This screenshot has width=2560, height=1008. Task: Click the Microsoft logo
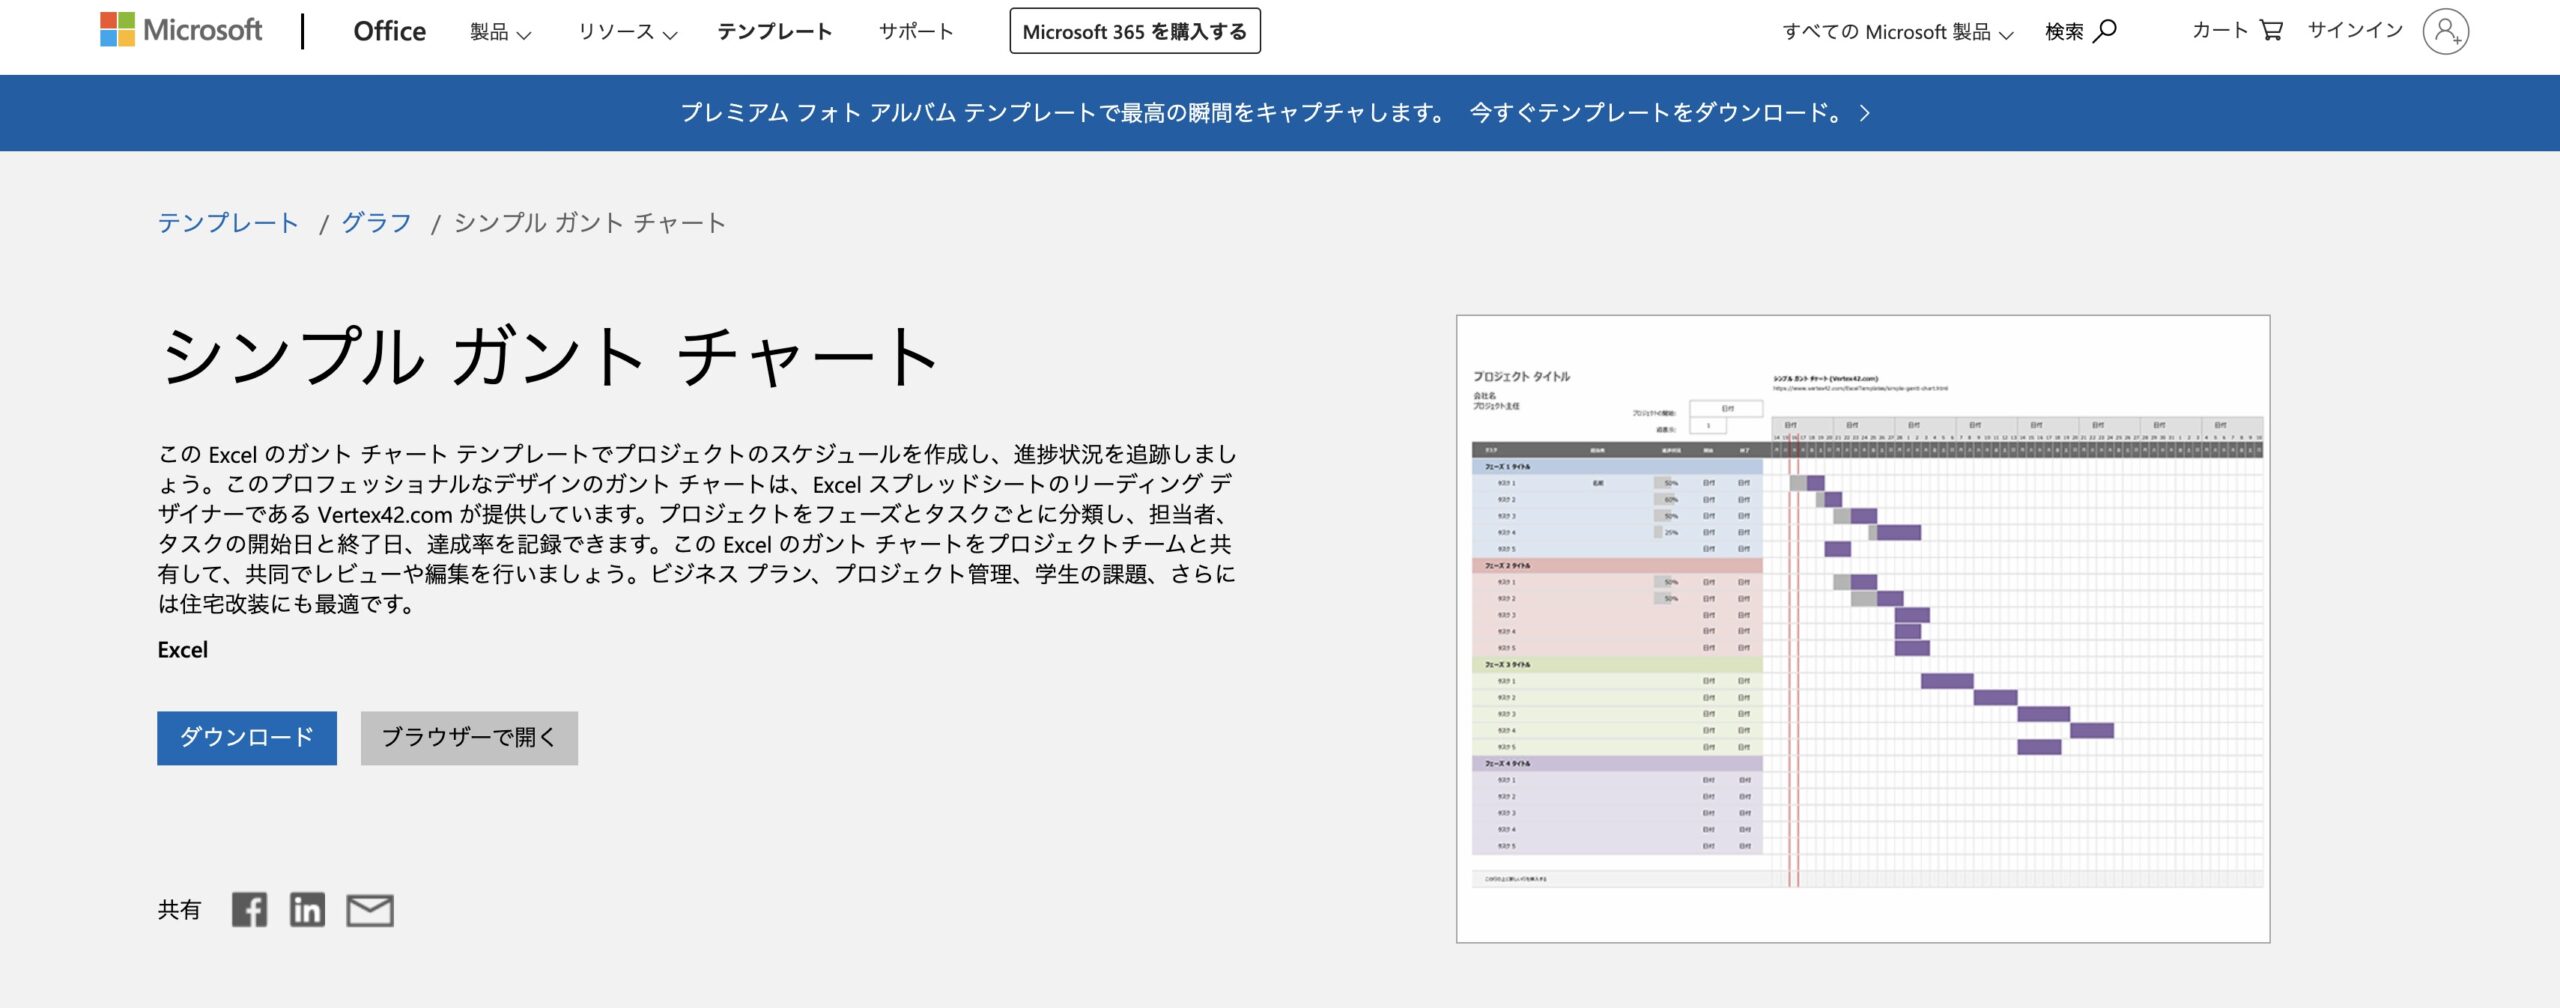pos(181,30)
